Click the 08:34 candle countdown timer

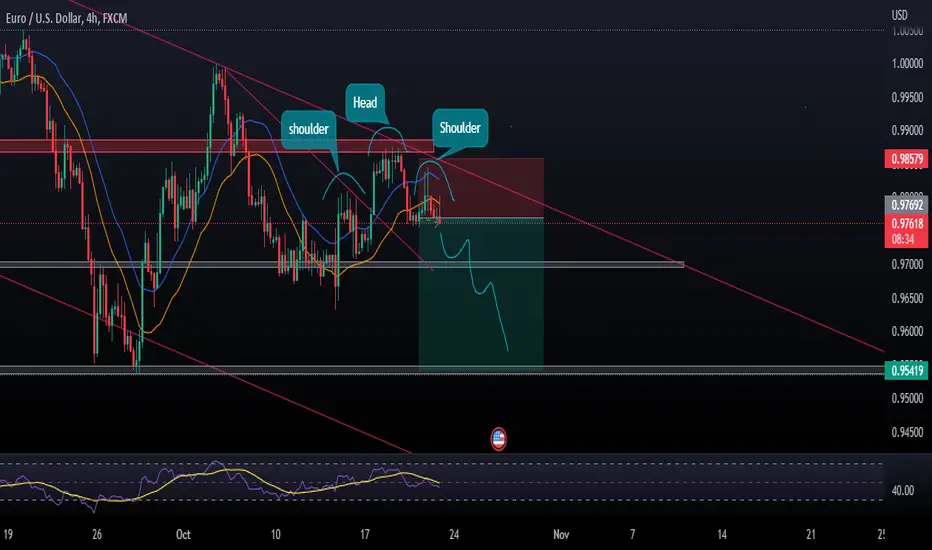coord(903,239)
